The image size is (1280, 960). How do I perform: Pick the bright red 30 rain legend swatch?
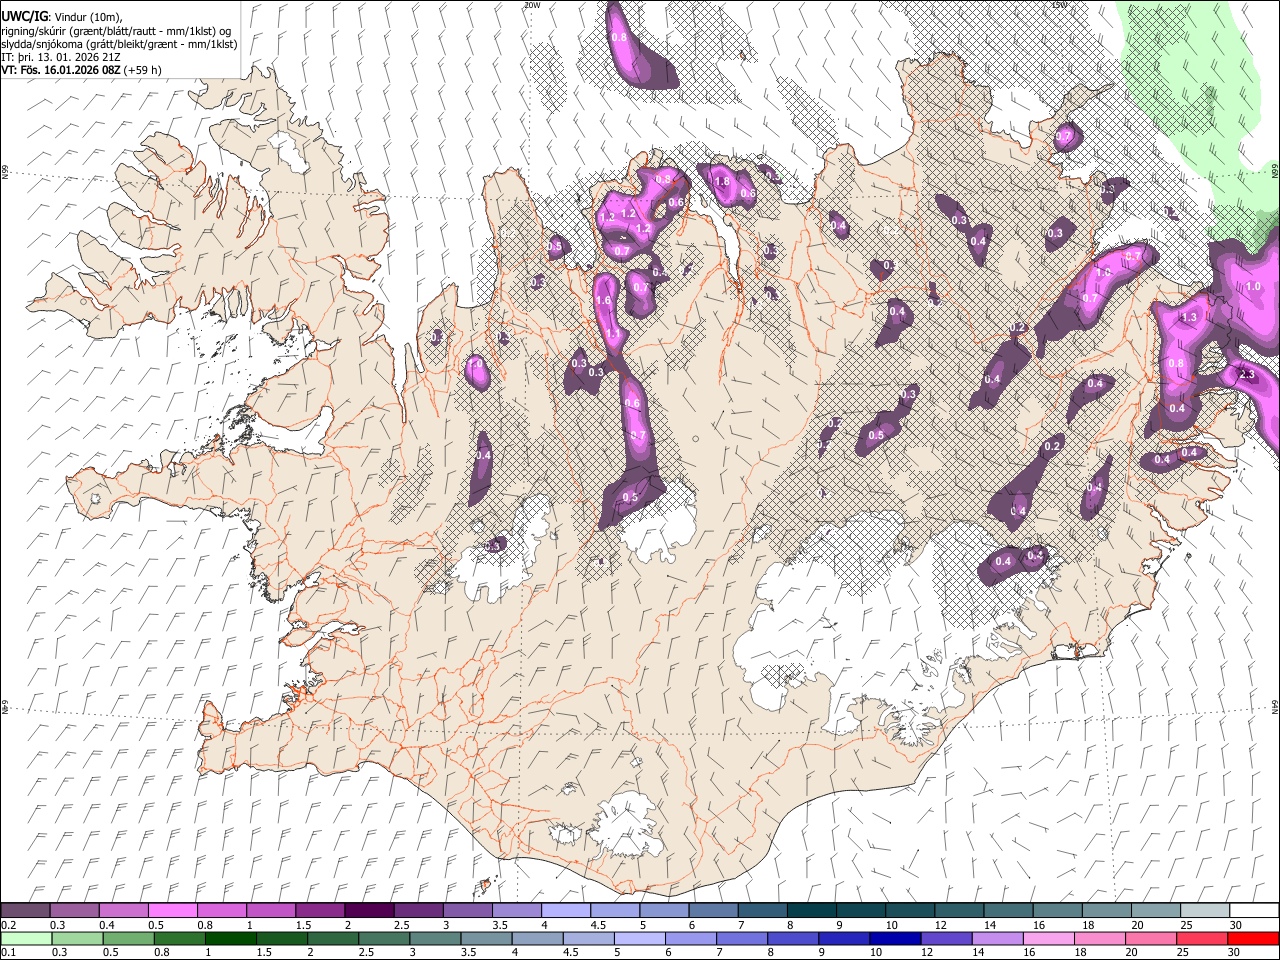point(1254,938)
